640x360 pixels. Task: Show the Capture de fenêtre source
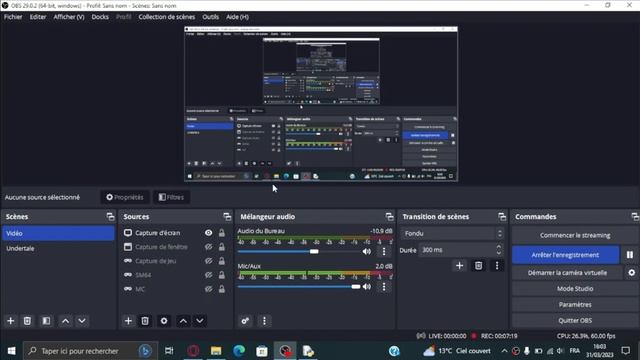[x=209, y=247]
